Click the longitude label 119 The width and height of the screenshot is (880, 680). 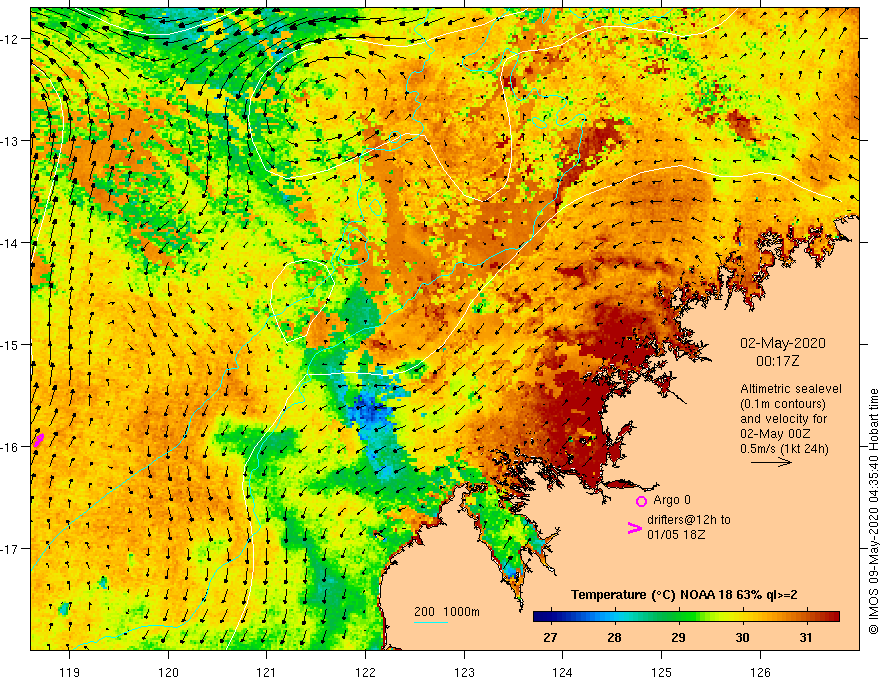[70, 672]
